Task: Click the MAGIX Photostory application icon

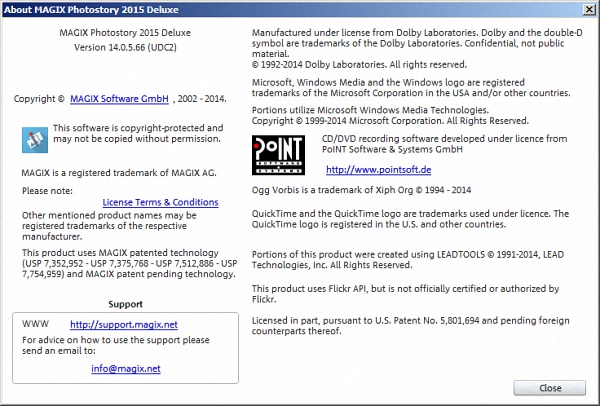Action: [35, 140]
